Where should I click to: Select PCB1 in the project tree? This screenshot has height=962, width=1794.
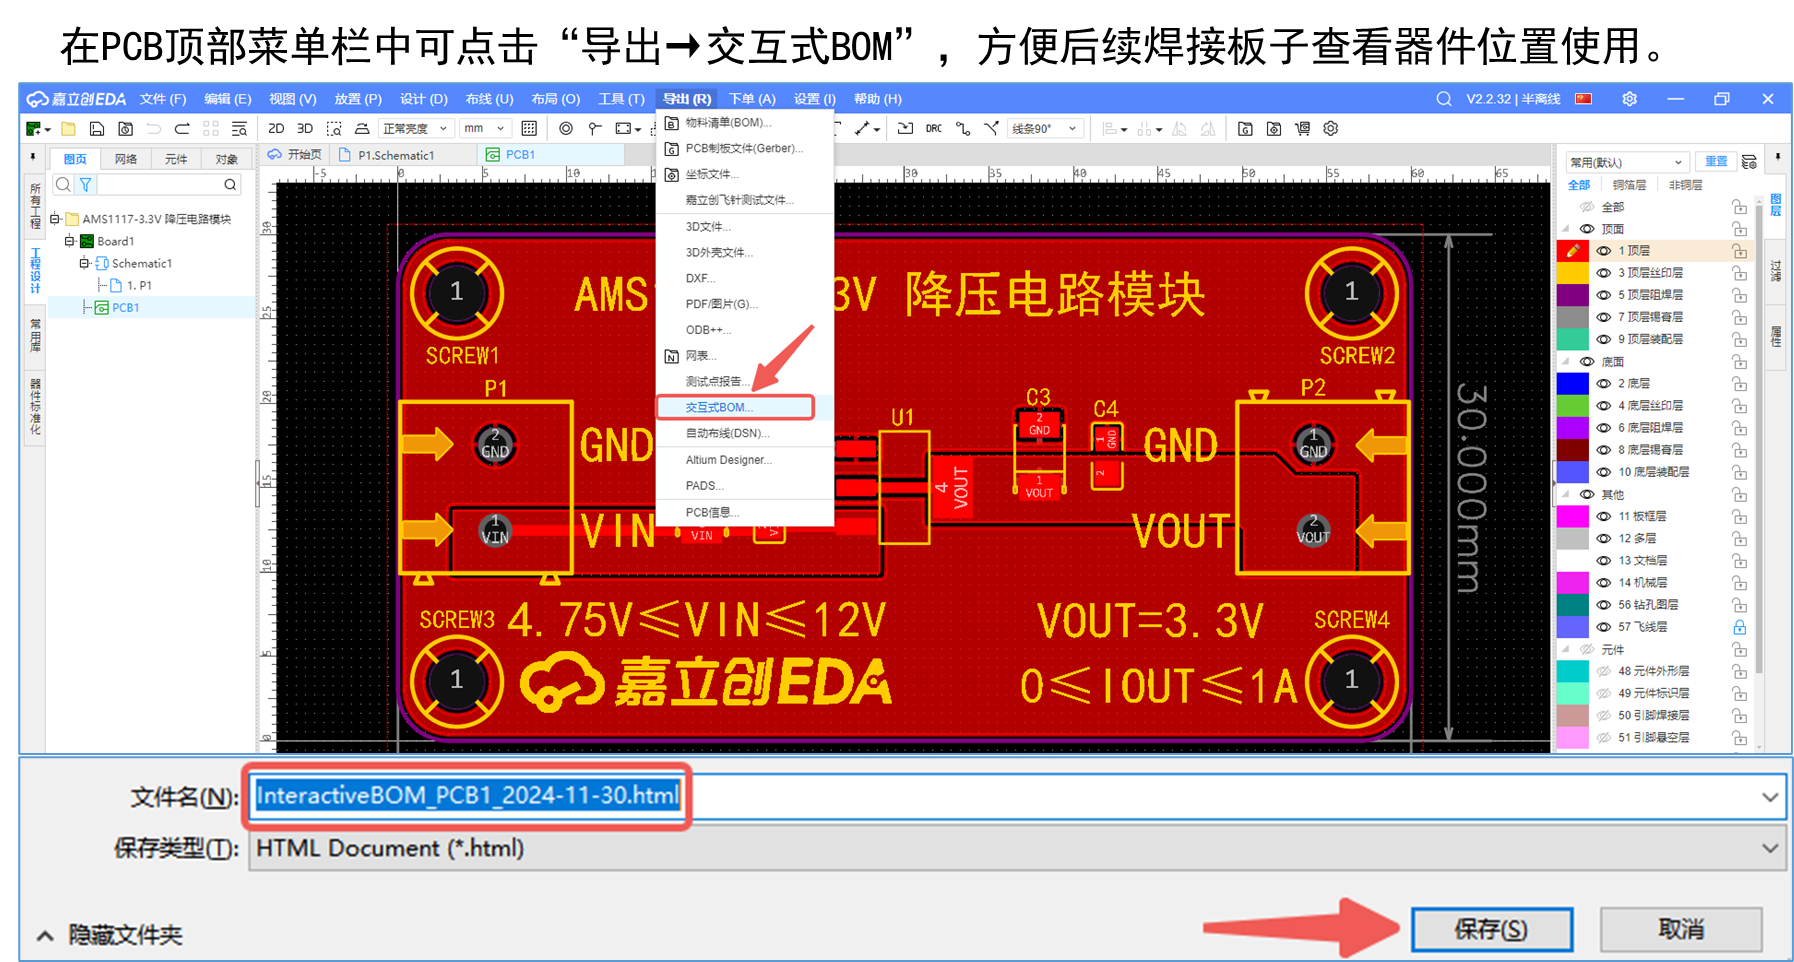click(x=125, y=308)
